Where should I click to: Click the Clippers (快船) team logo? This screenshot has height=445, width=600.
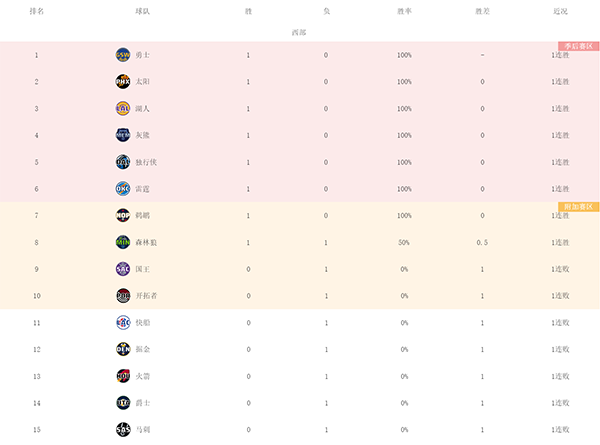point(123,322)
